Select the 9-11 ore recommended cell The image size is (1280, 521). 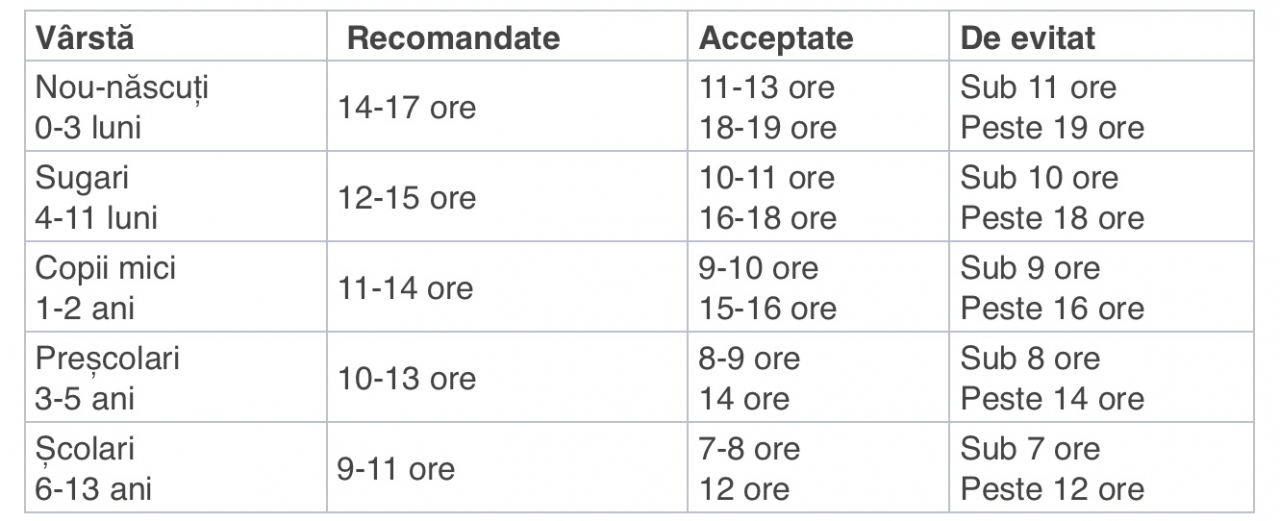pyautogui.click(x=396, y=469)
